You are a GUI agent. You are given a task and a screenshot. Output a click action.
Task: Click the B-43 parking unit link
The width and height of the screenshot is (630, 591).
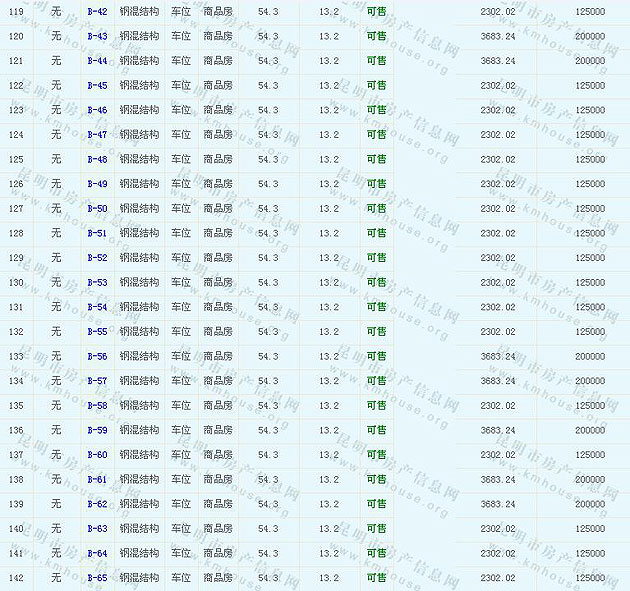[97, 36]
